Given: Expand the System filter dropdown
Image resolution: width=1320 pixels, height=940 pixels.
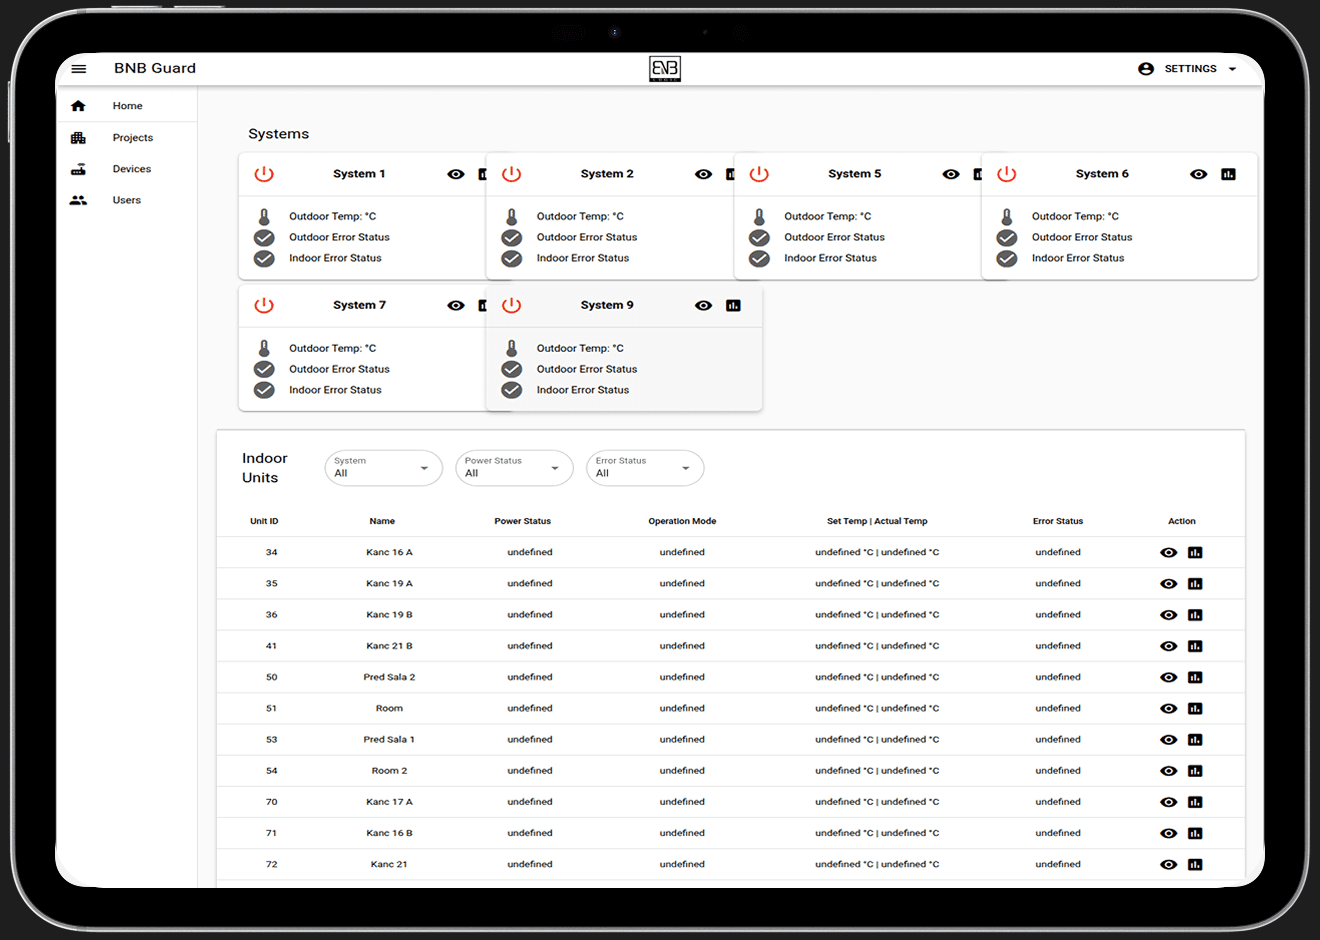Looking at the screenshot, I should 384,468.
